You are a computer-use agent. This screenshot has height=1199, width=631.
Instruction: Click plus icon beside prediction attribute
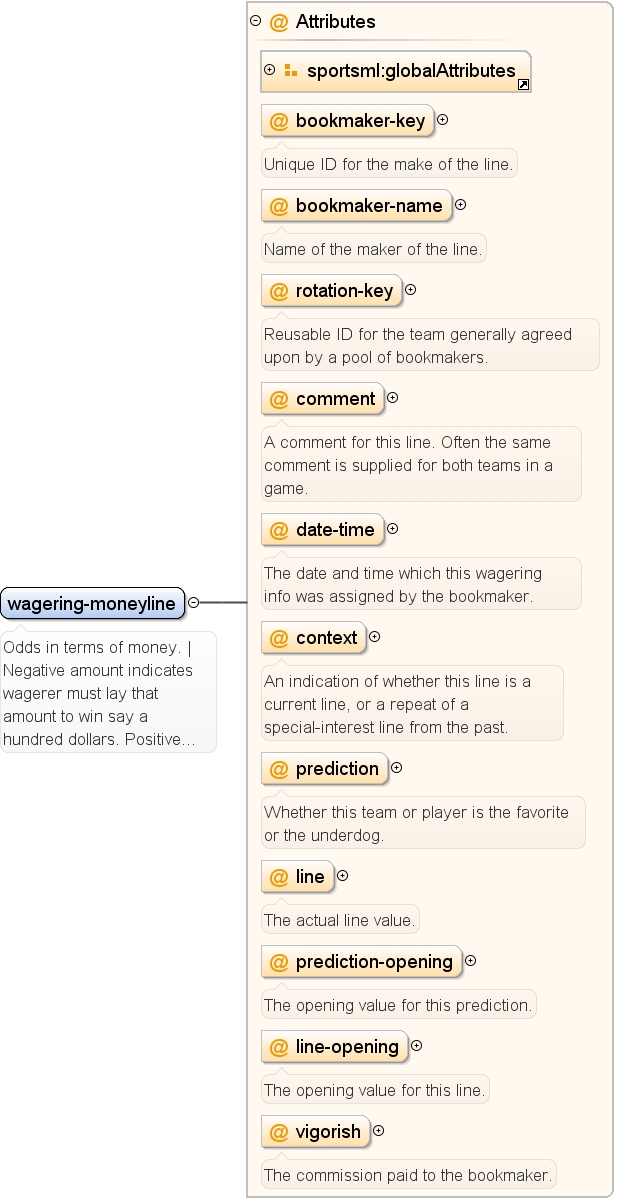[x=396, y=768]
